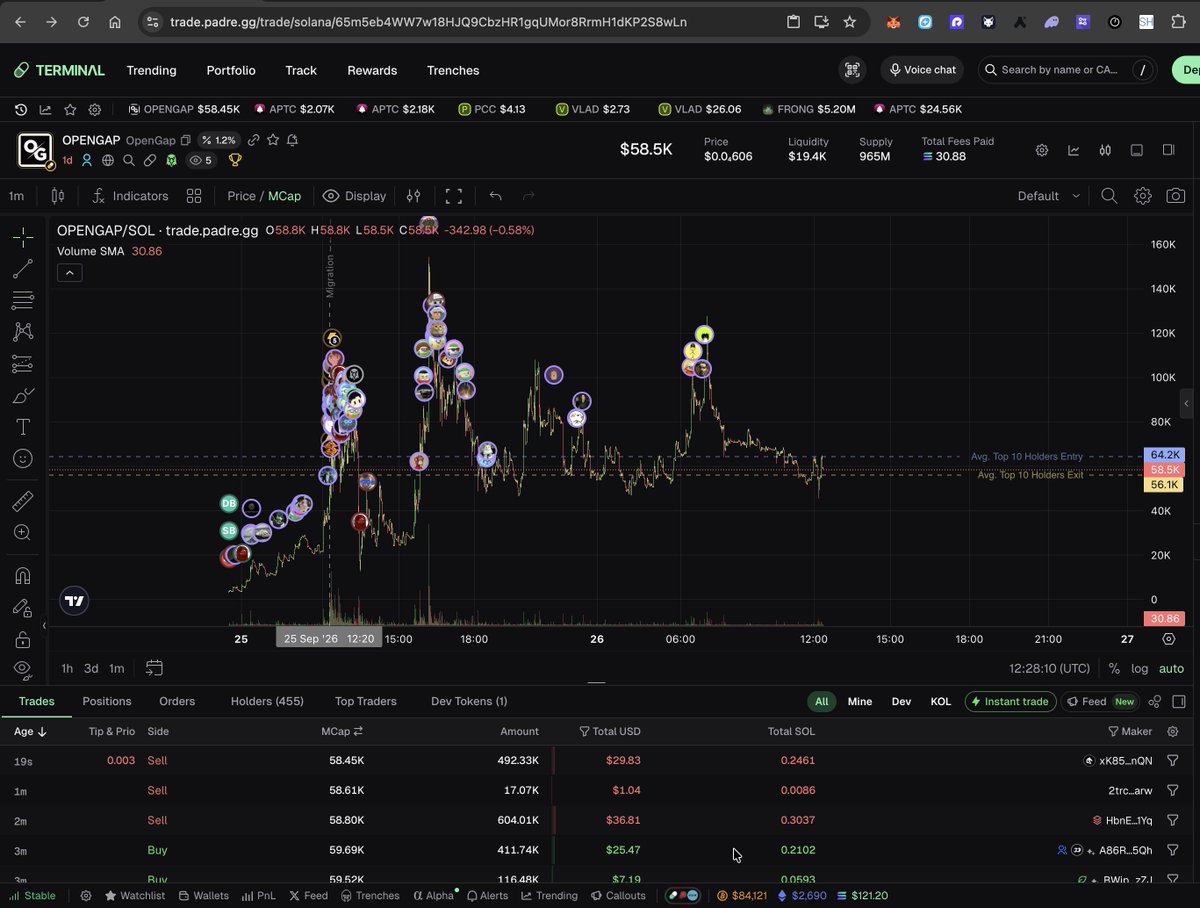The width and height of the screenshot is (1200, 908).
Task: Sort trades by Age column
Action: pyautogui.click(x=30, y=732)
